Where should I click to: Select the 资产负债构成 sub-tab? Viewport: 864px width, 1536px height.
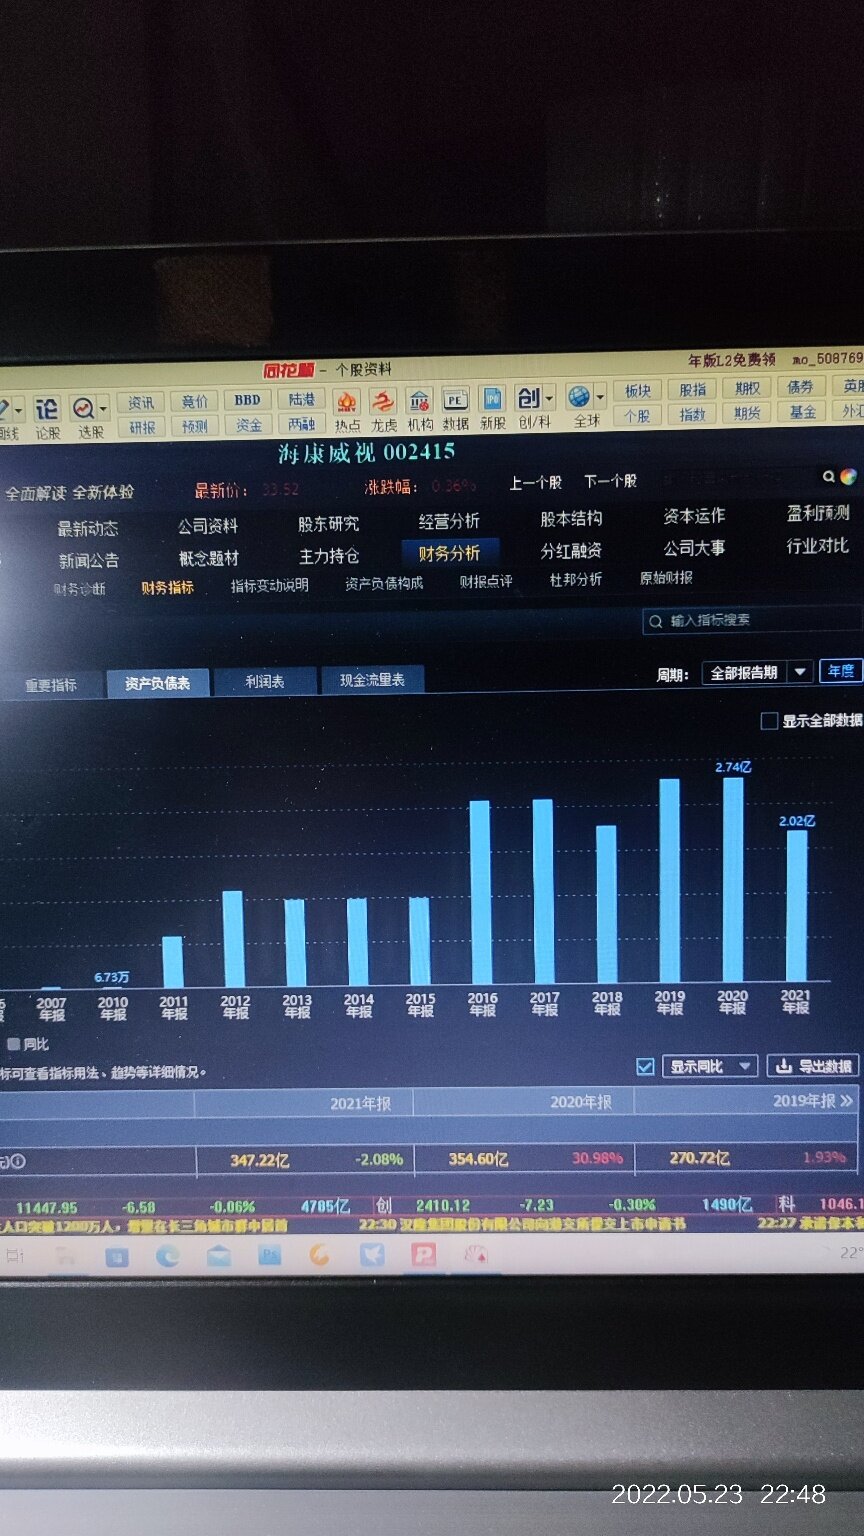click(x=384, y=583)
